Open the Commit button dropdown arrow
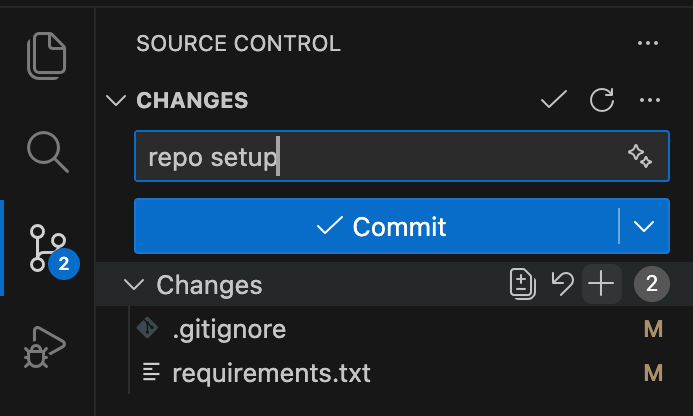The width and height of the screenshot is (693, 416). click(644, 226)
